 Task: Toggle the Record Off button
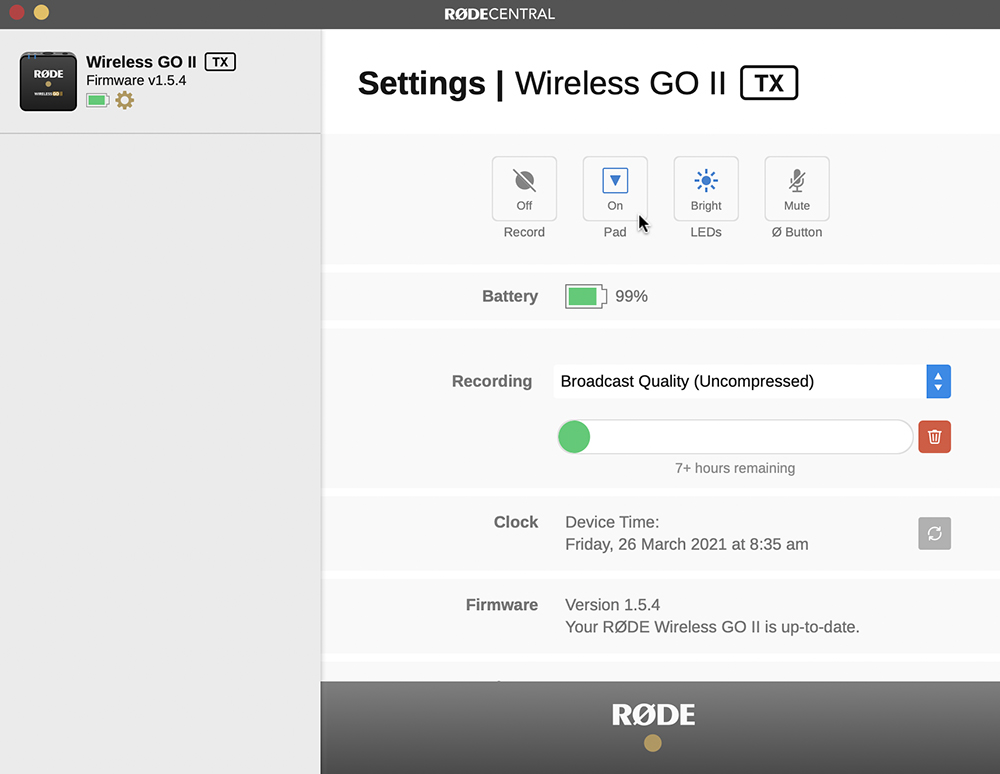(524, 188)
